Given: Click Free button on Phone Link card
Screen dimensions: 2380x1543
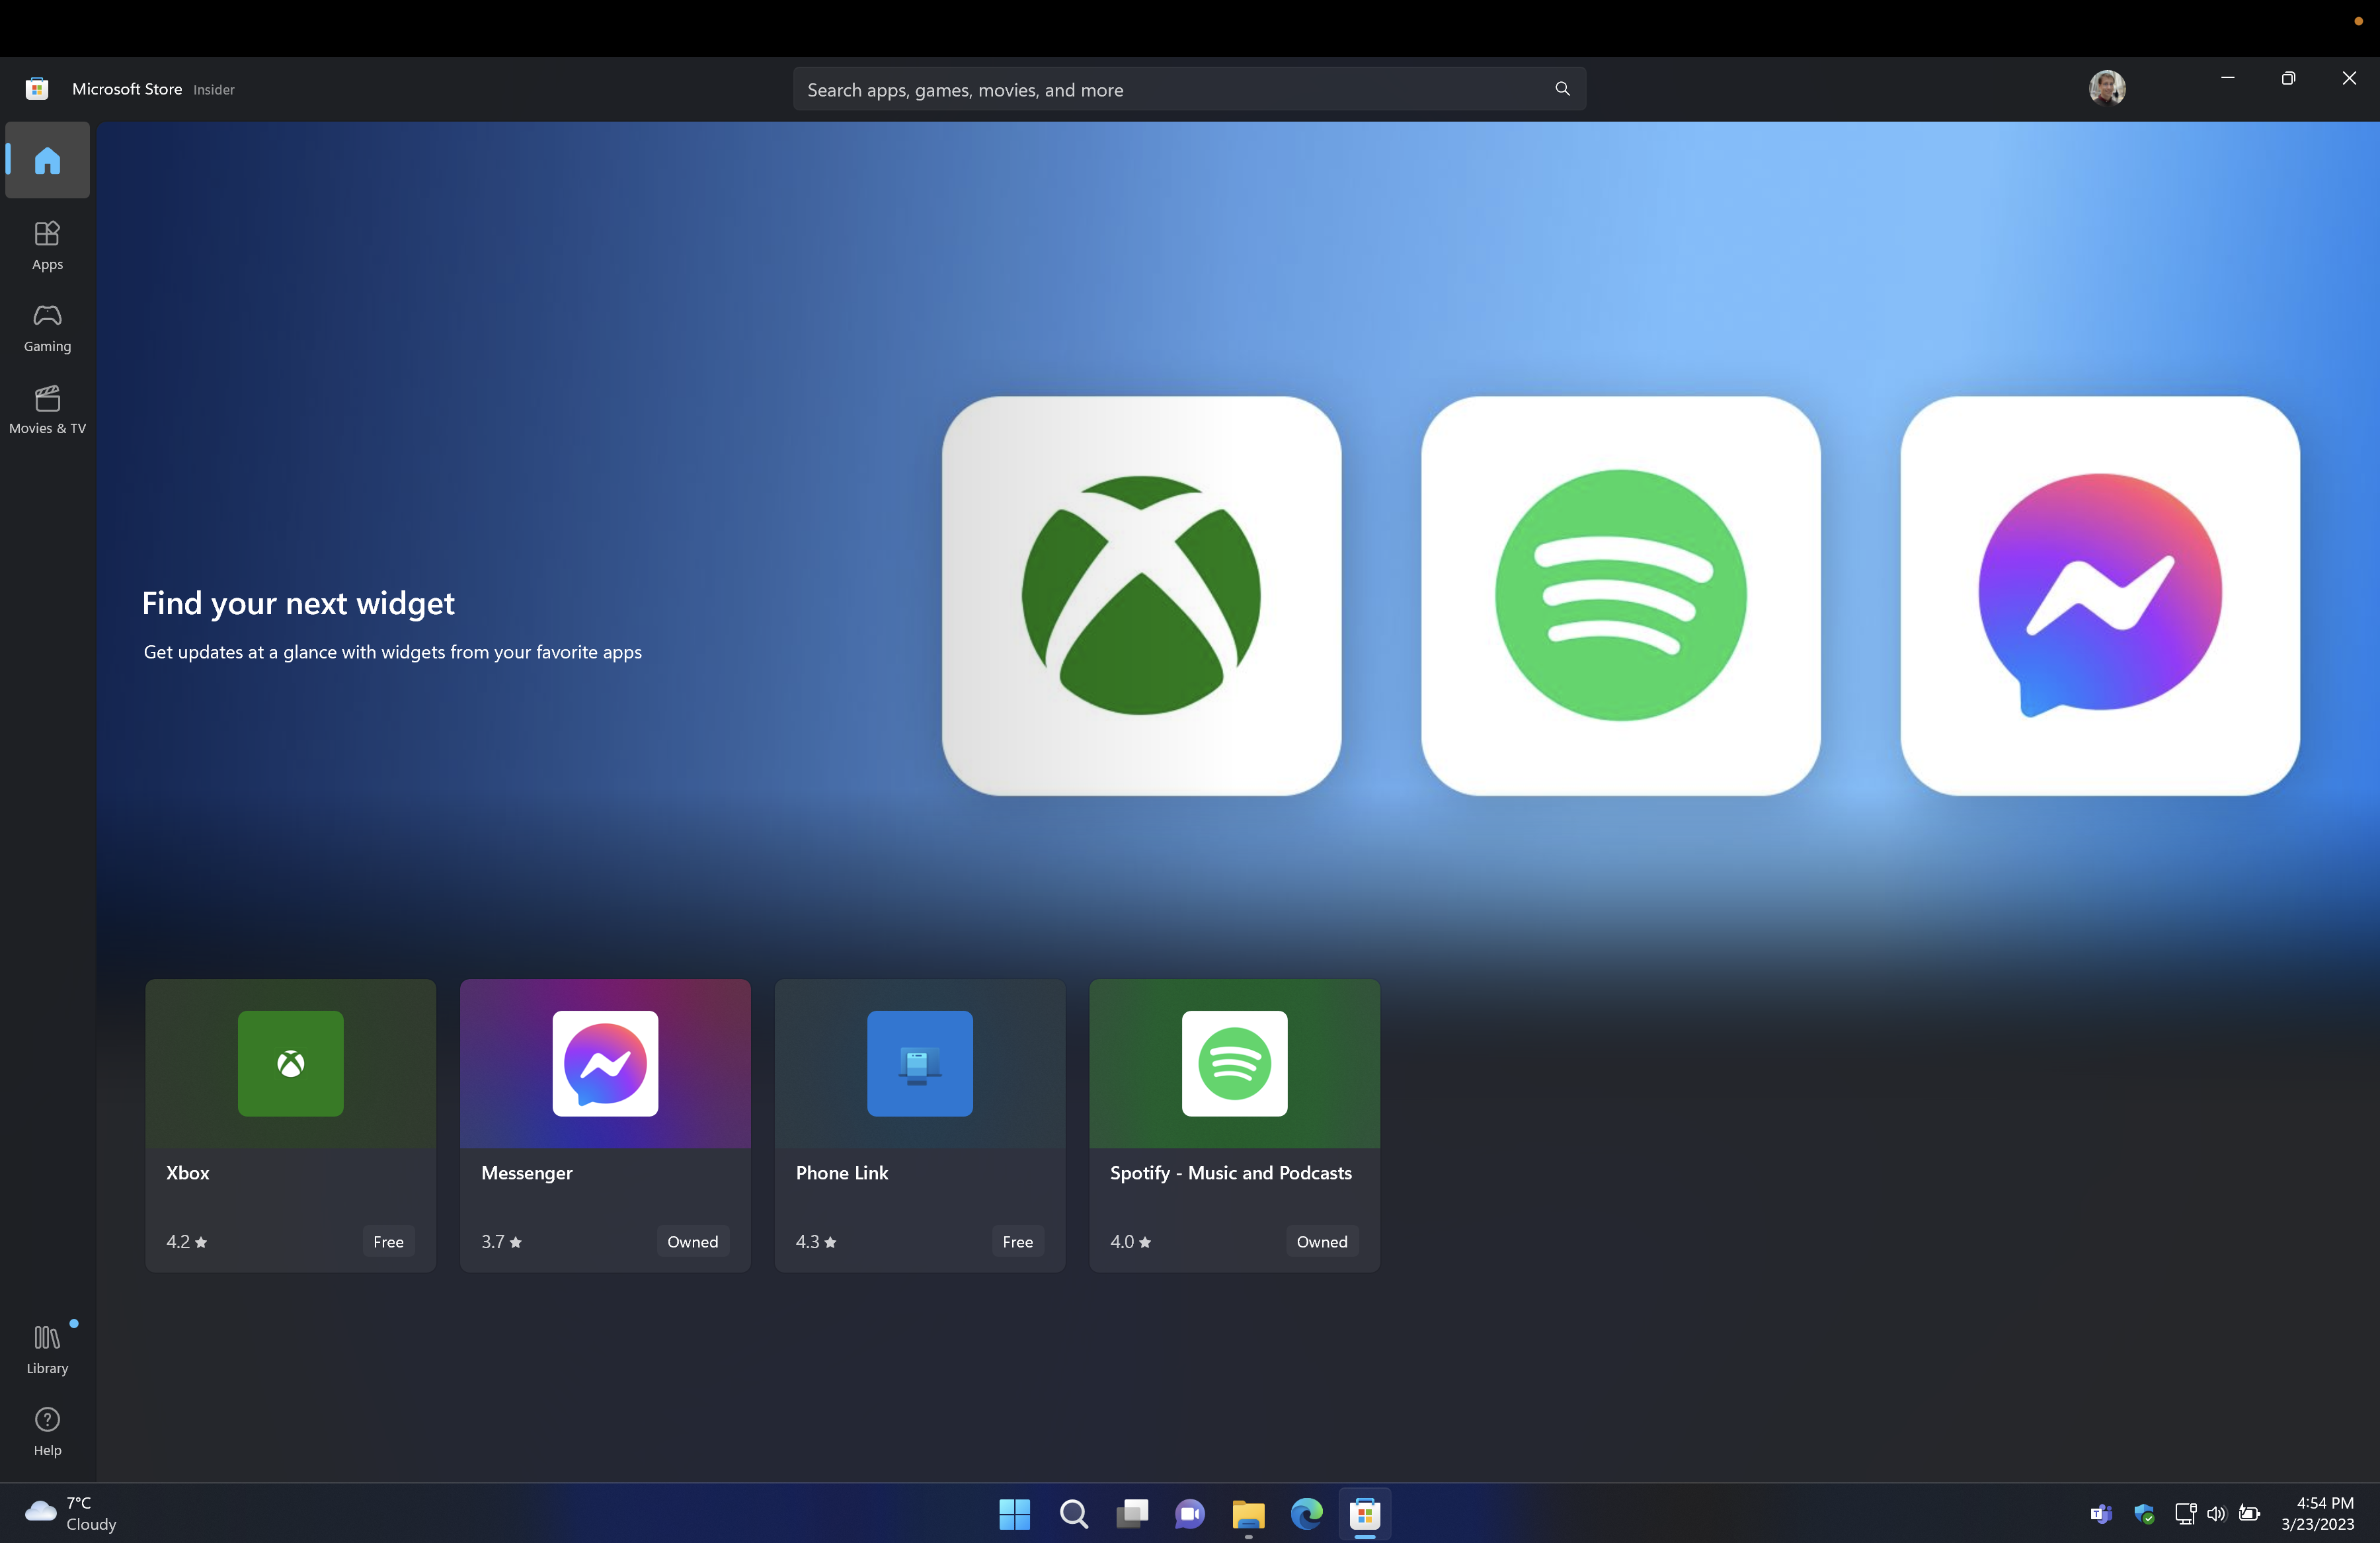Looking at the screenshot, I should [1017, 1241].
